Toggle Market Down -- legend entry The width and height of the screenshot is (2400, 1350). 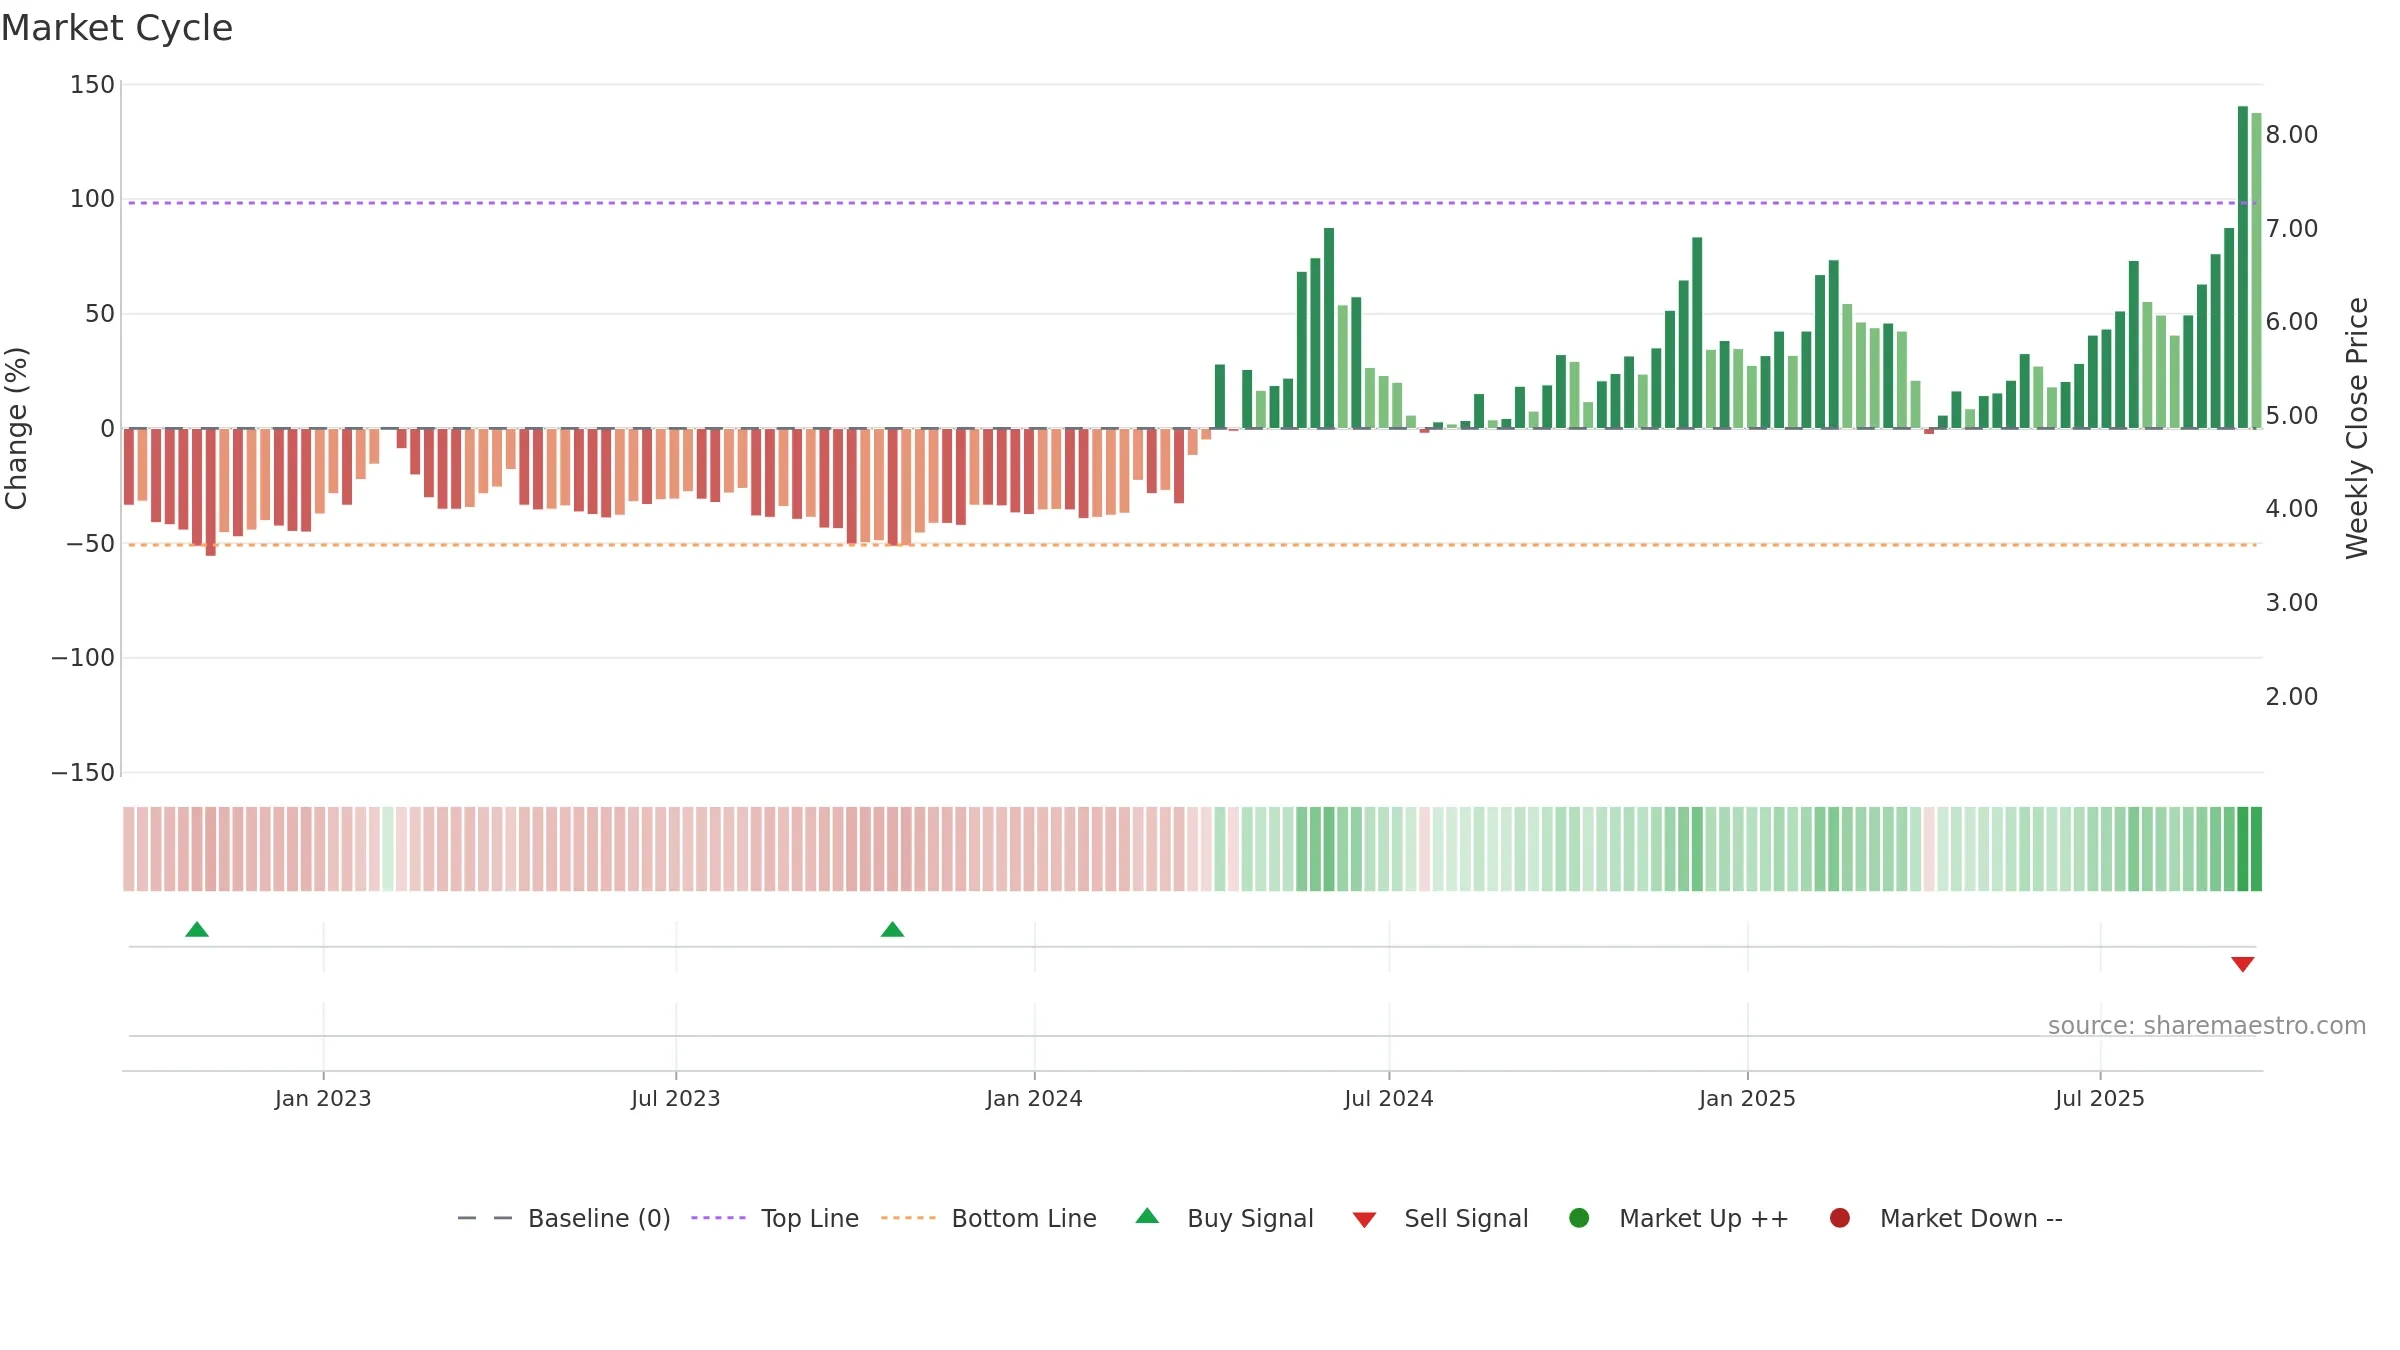click(x=1946, y=1218)
